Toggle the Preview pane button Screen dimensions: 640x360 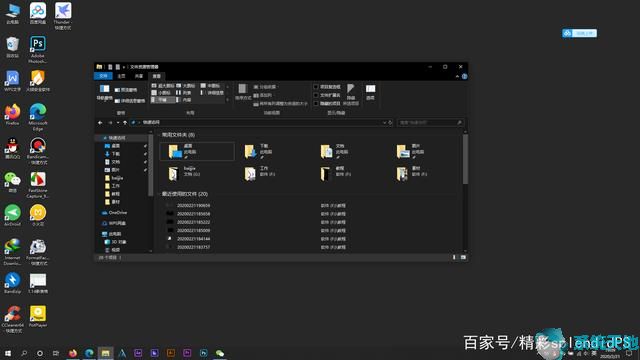click(125, 90)
